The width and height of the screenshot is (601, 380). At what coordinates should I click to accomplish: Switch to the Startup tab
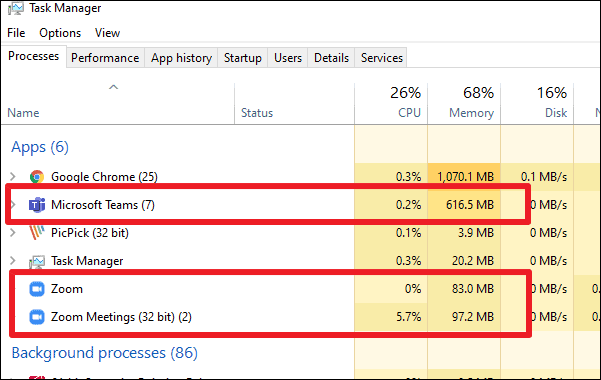pos(243,58)
